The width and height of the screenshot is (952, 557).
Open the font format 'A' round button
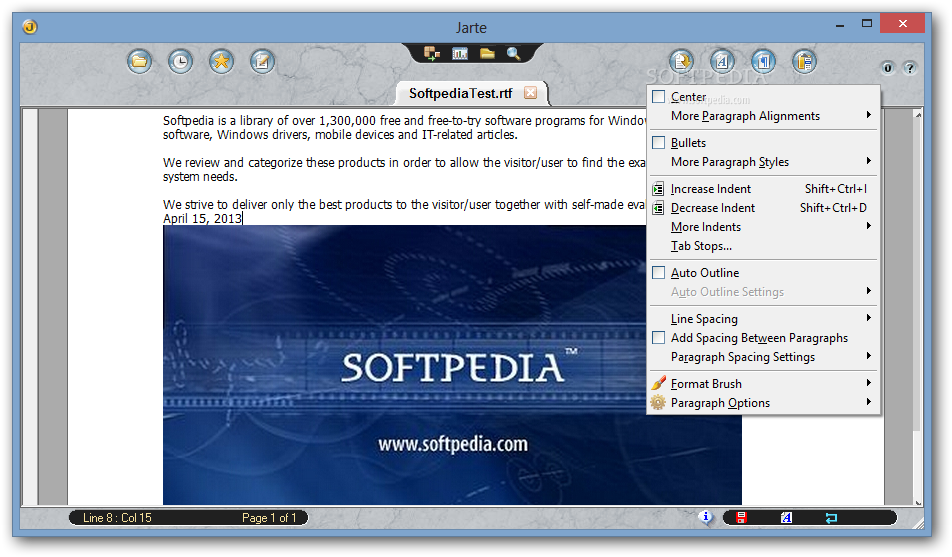(x=722, y=61)
